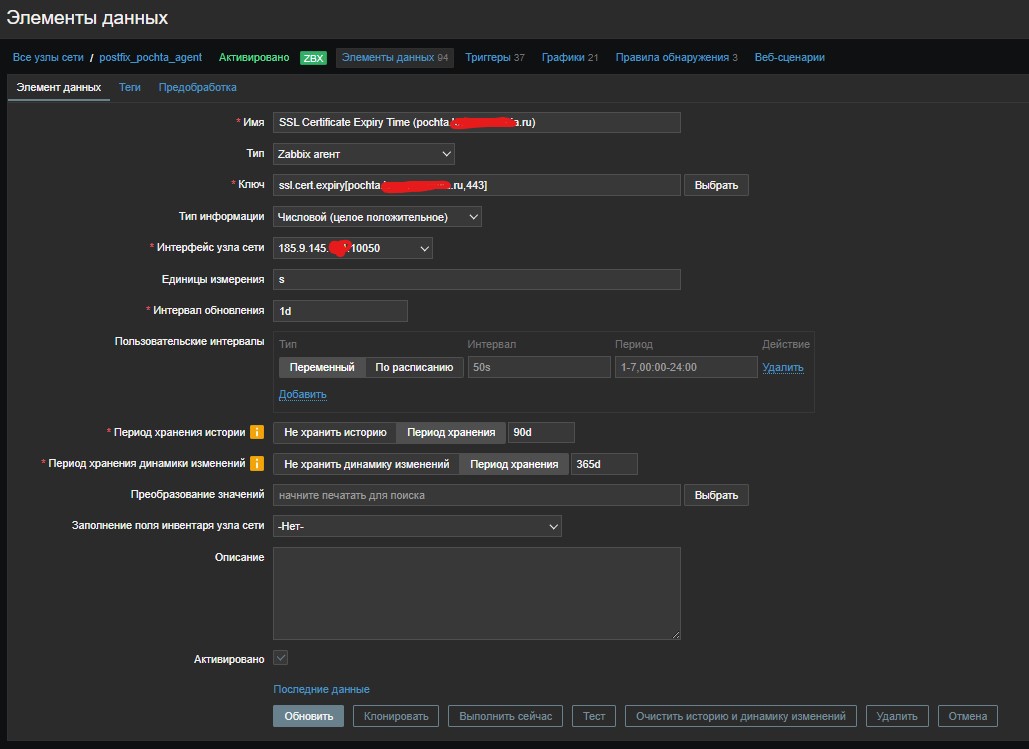Viewport: 1029px width, 749px height.
Task: Click info icon next to trends storage period
Action: click(257, 464)
